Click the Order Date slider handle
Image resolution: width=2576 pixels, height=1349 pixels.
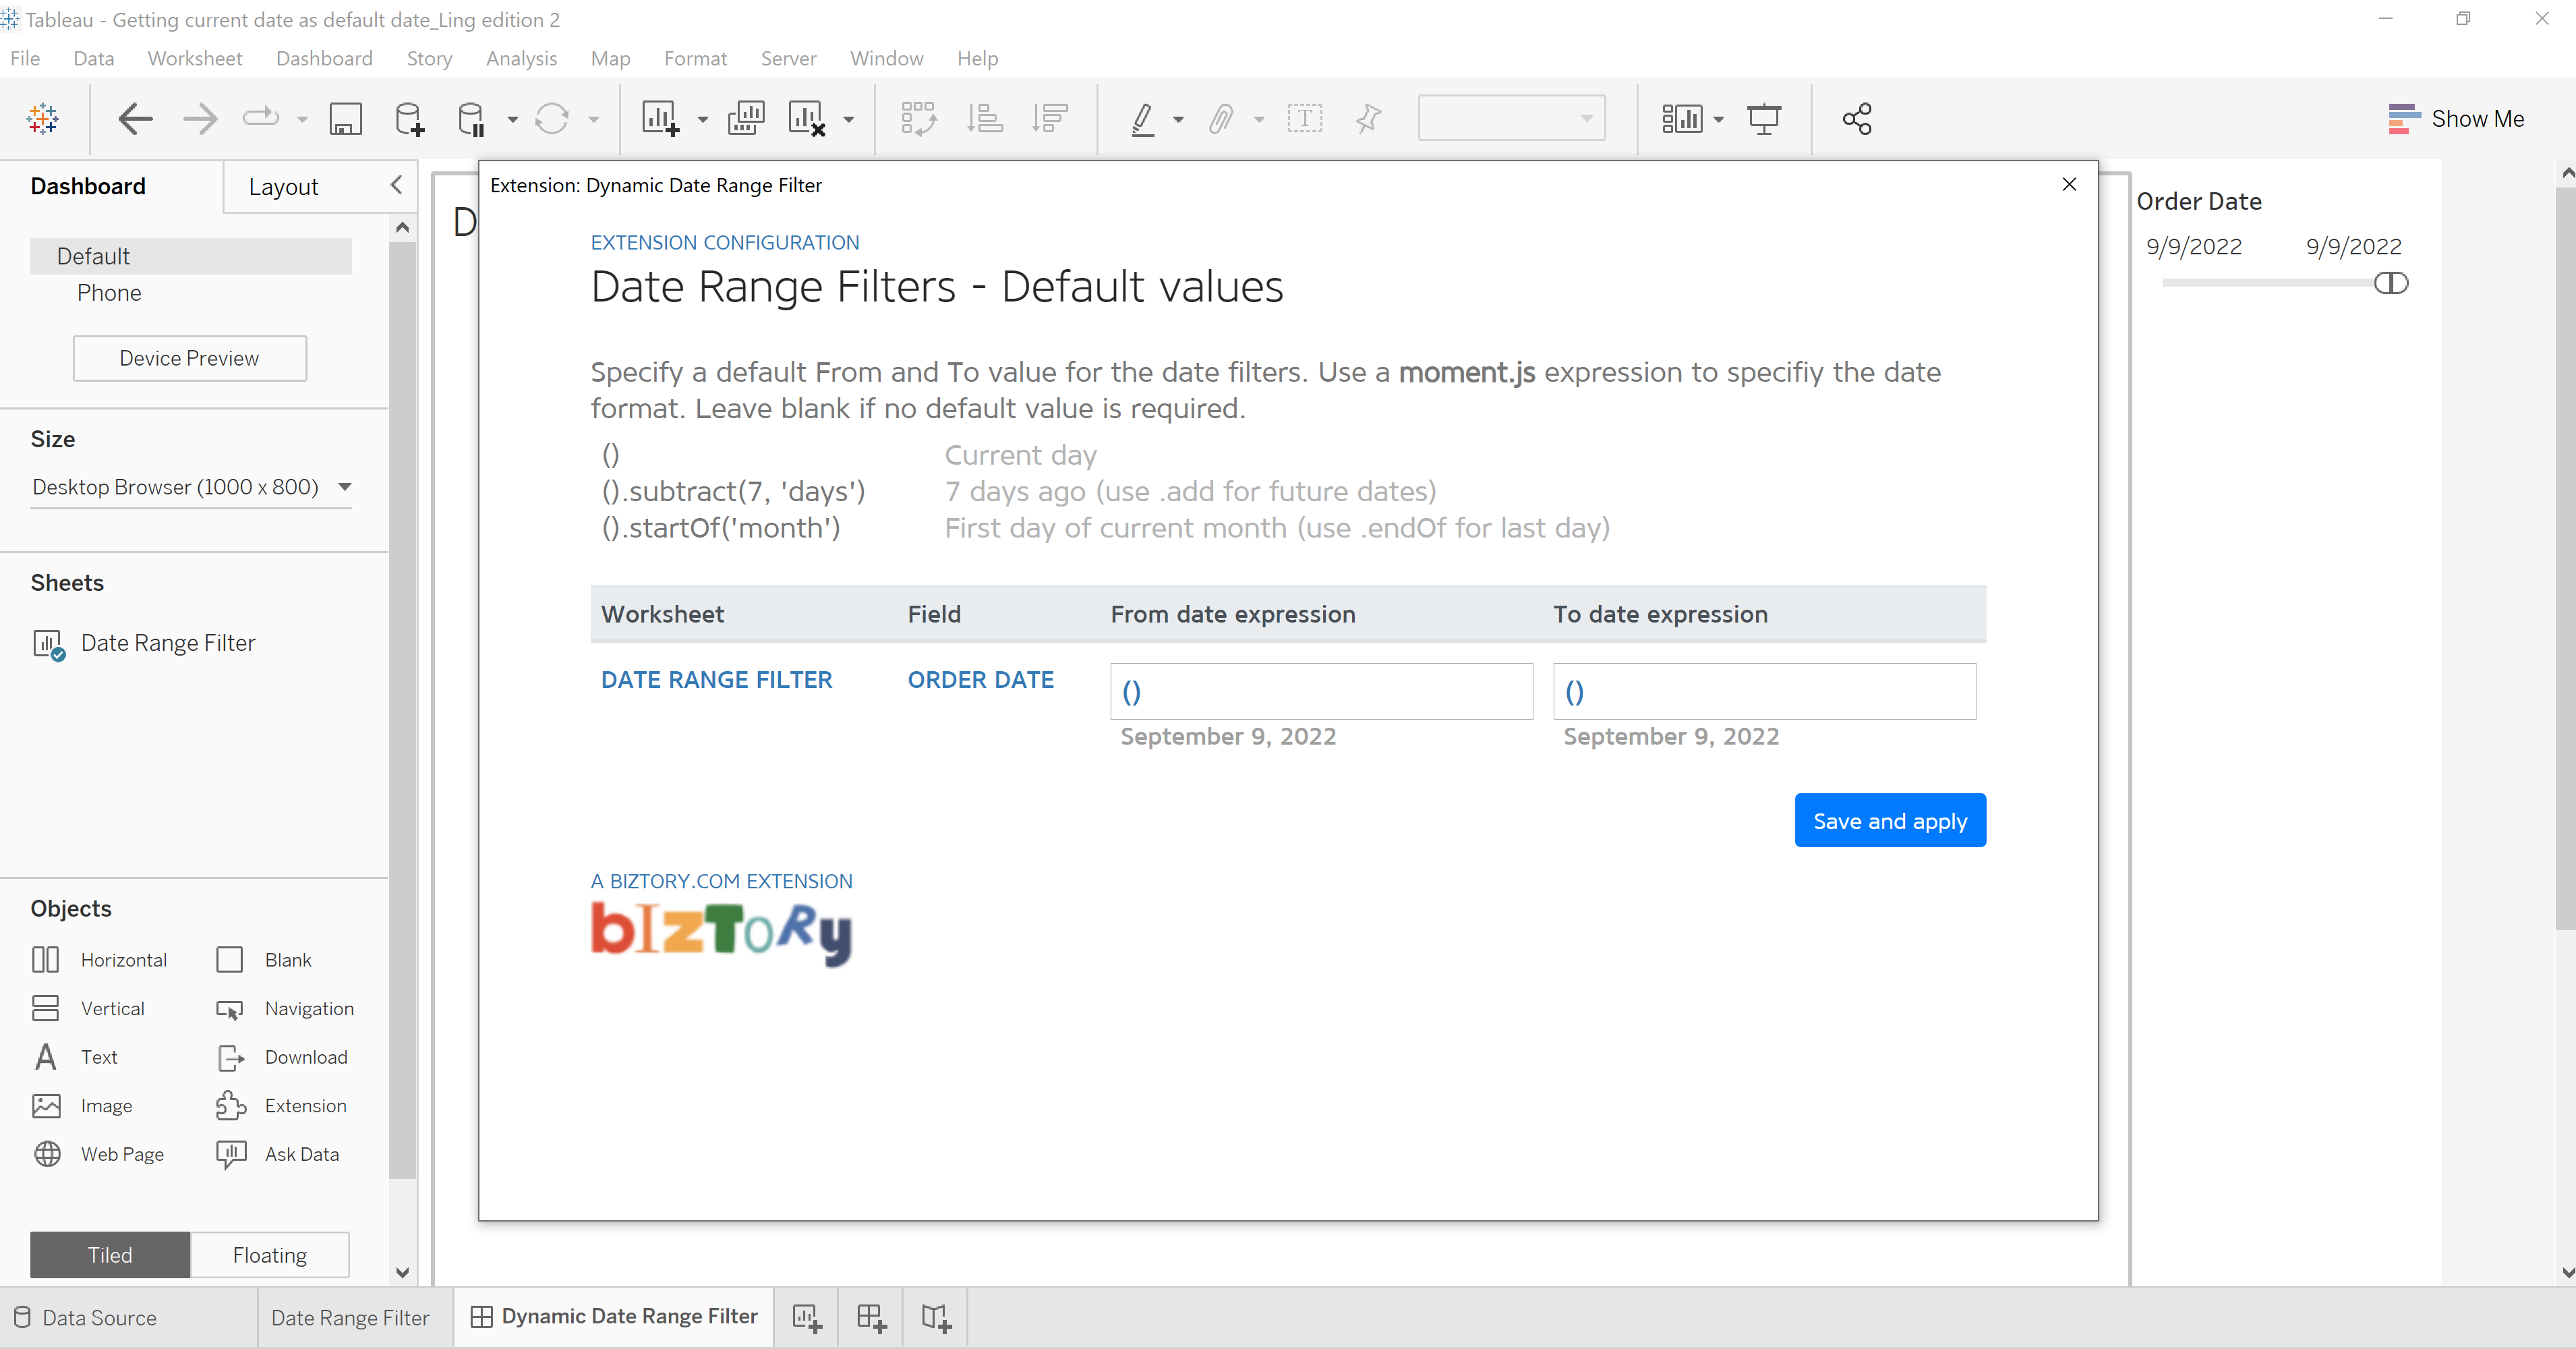click(x=2391, y=284)
